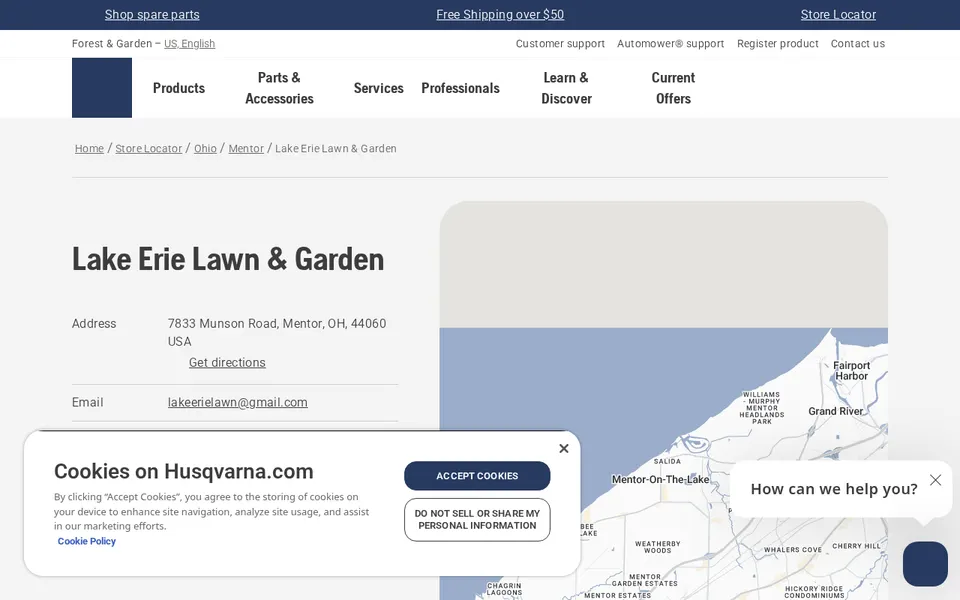The image size is (960, 600).
Task: Close the cookie banner with X
Action: click(x=564, y=449)
